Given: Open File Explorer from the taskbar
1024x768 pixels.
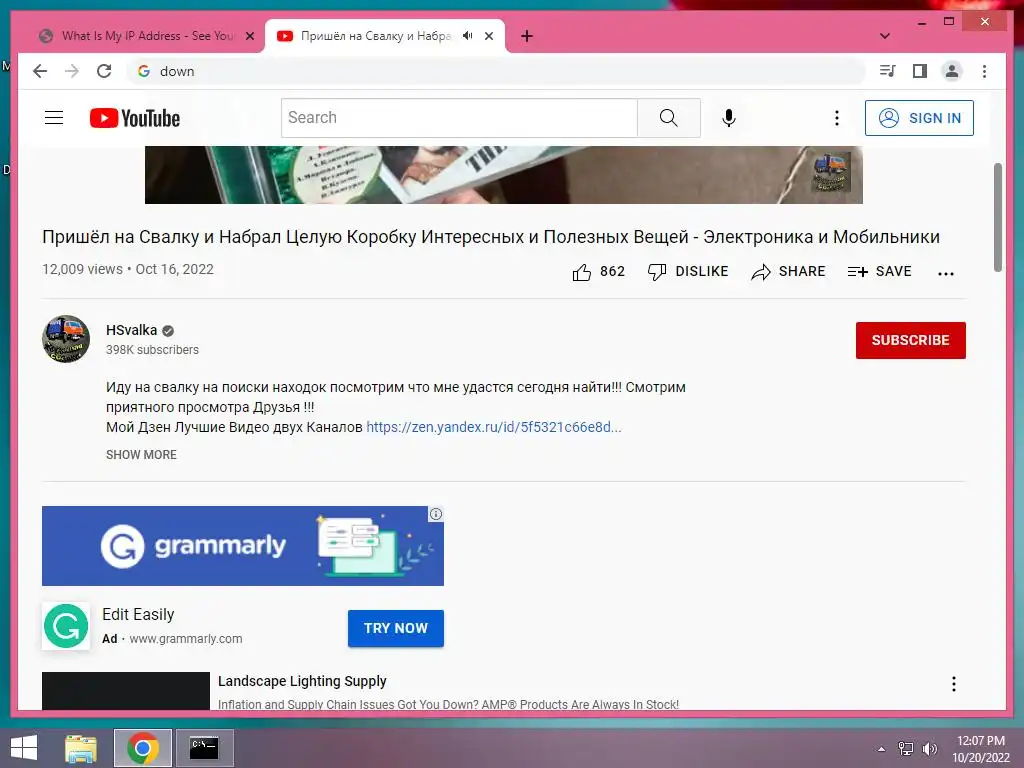Looking at the screenshot, I should (81, 748).
